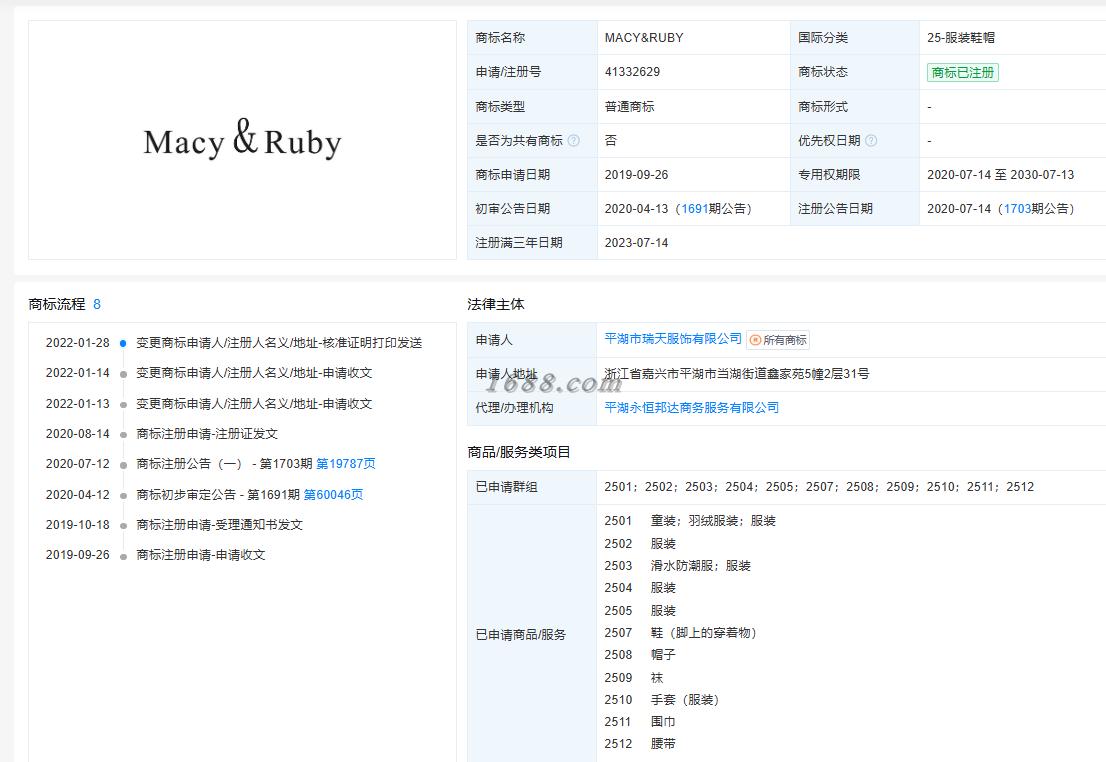The image size is (1106, 762).
Task: Click goods row 2510 手套（服装）
Action: (x=662, y=700)
